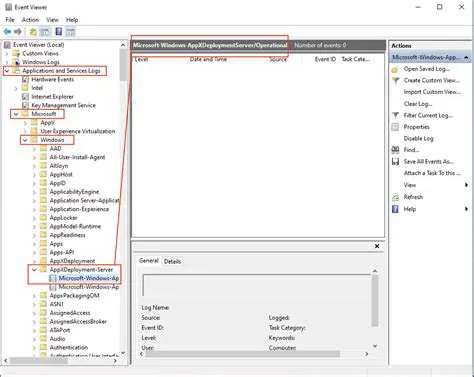Viewport: 474px width, 377px height.
Task: Select the AppReadiness folder
Action: point(67,235)
